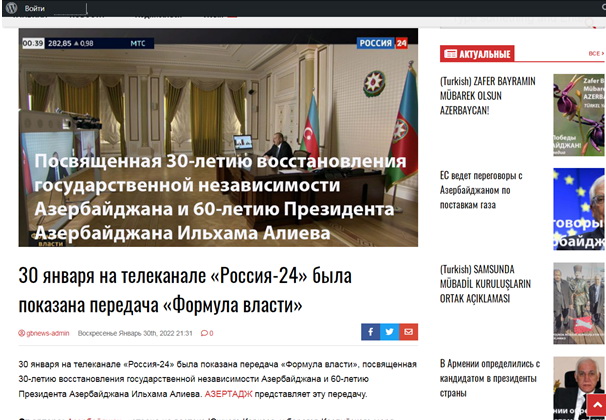Open the flower thumbnail for Zafer Bayramı
606x420 pixels.
(x=579, y=115)
